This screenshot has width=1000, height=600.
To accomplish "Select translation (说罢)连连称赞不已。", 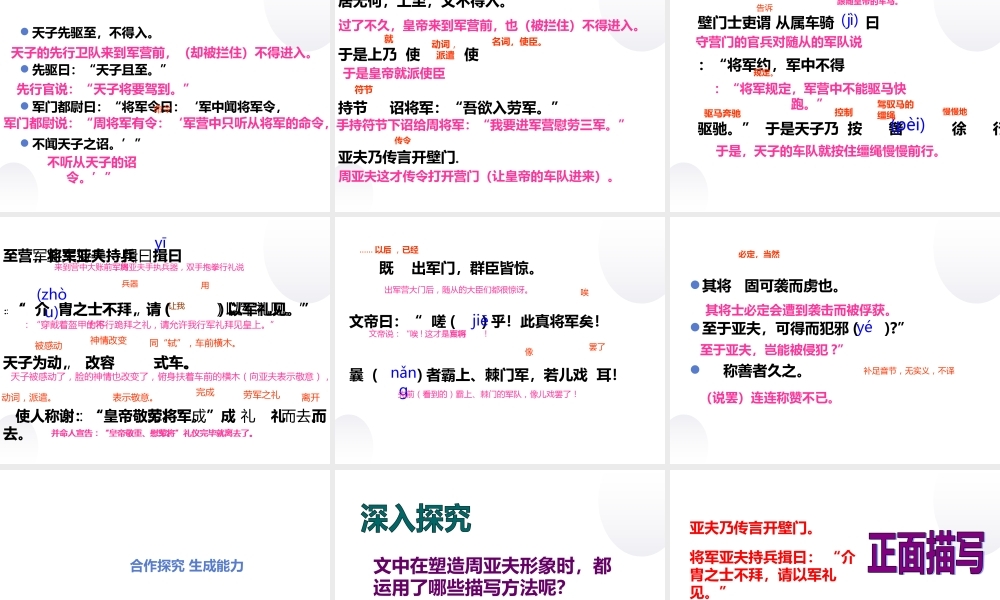I will (770, 398).
